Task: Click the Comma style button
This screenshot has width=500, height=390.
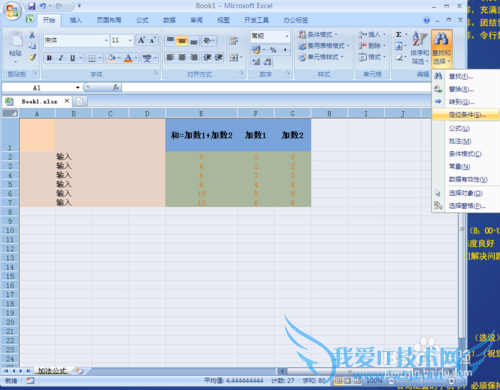Action: point(285,50)
